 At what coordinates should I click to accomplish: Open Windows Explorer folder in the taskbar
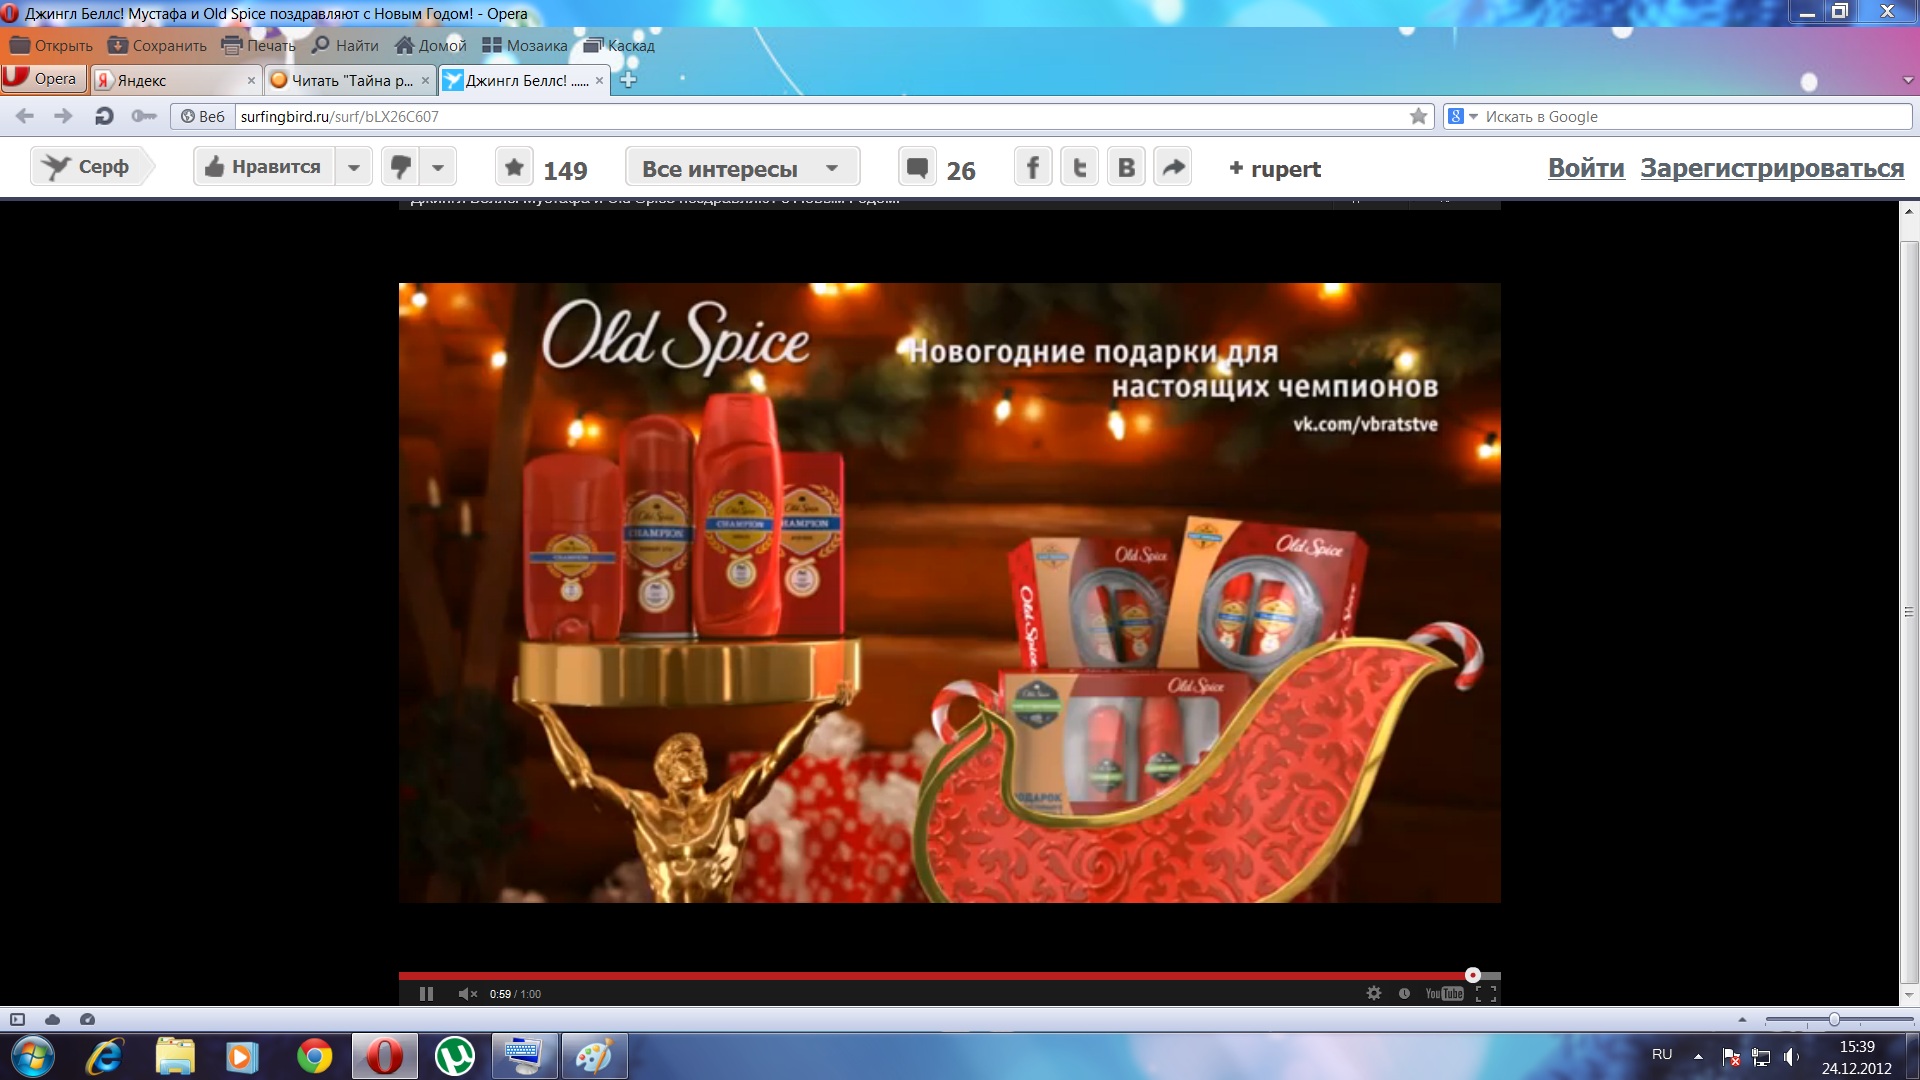174,1057
